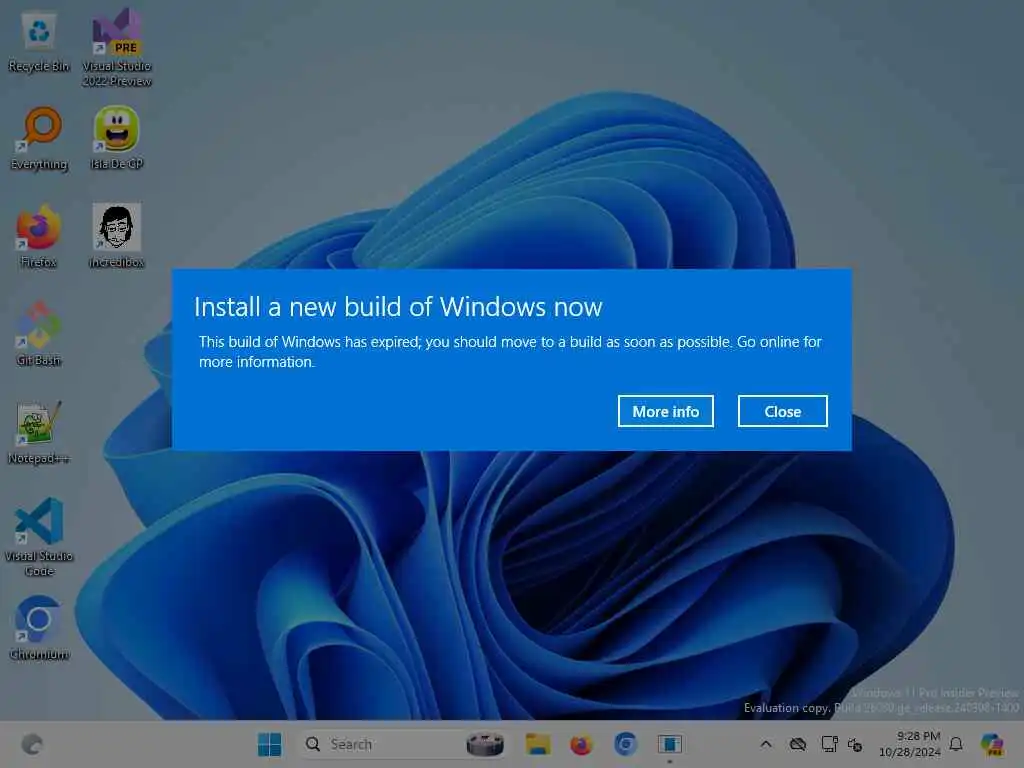
Task: Select Visual Studio 2022 Preview shortcut
Action: tap(117, 47)
